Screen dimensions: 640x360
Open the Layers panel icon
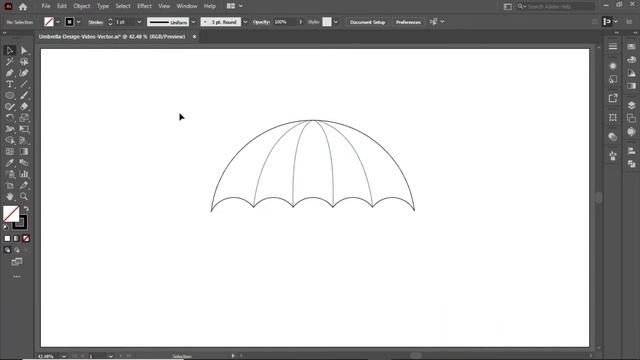631,105
